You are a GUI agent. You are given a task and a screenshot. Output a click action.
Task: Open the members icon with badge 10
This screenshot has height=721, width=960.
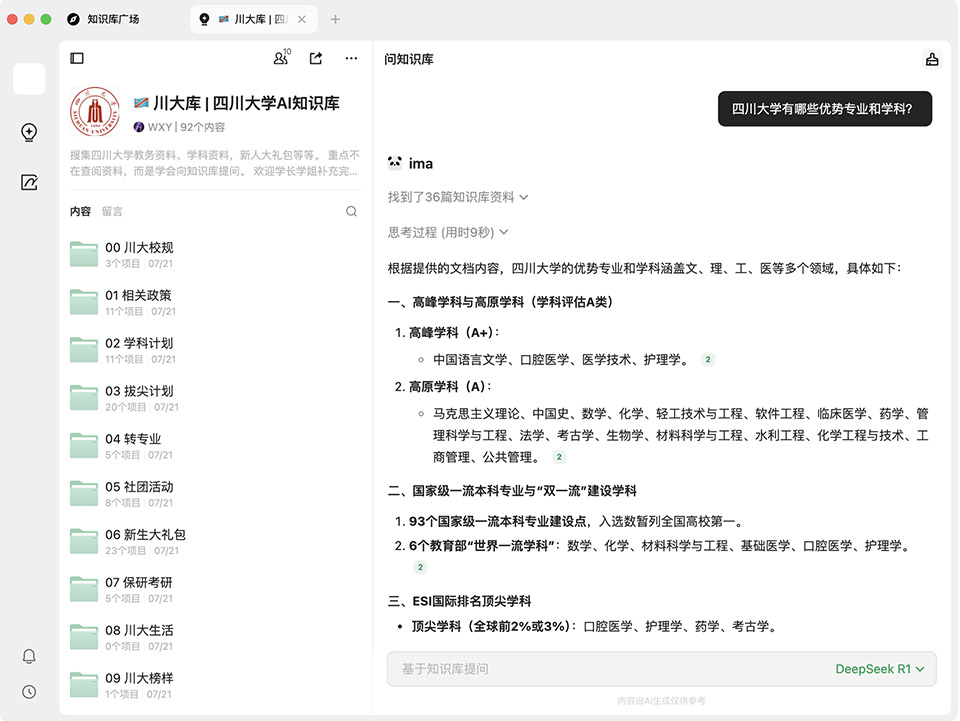click(x=281, y=59)
